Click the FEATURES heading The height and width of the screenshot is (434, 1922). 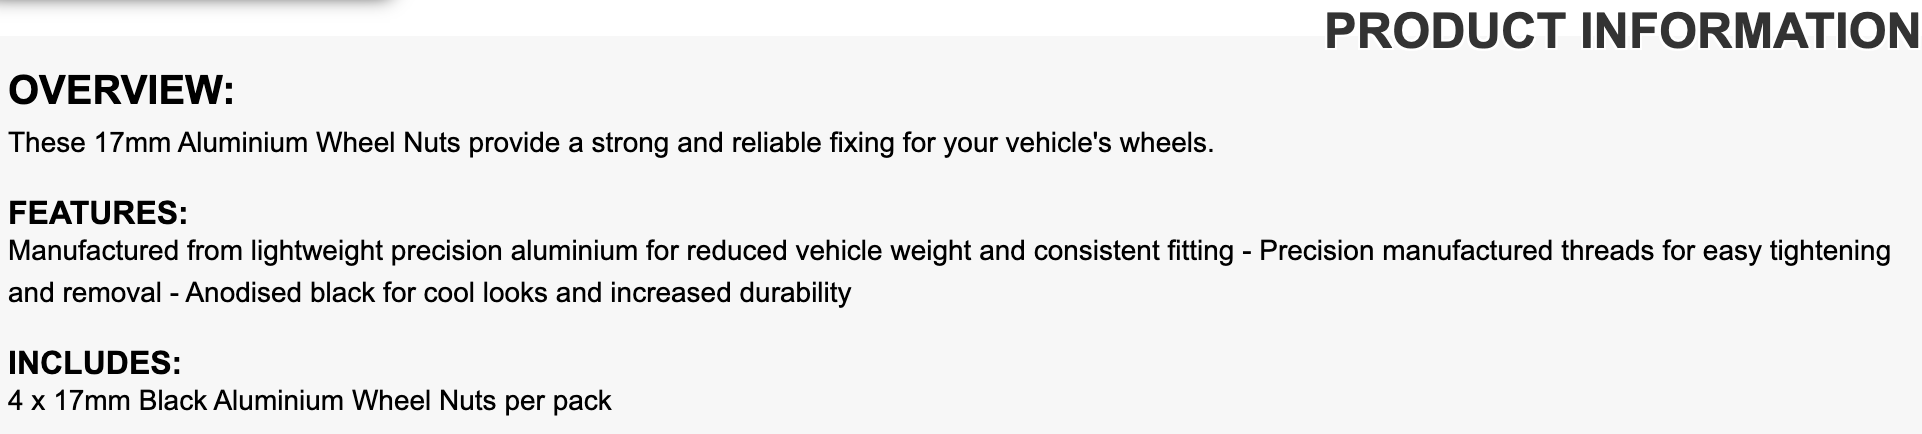(98, 213)
